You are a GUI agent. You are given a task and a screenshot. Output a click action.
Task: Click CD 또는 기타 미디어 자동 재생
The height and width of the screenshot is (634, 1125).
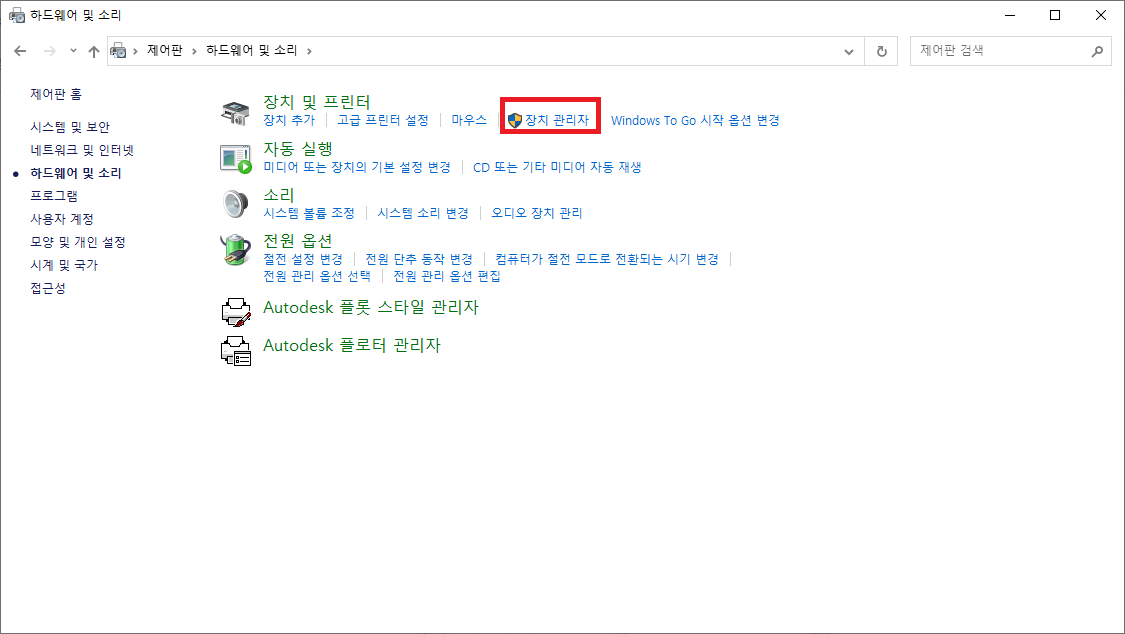[557, 166]
